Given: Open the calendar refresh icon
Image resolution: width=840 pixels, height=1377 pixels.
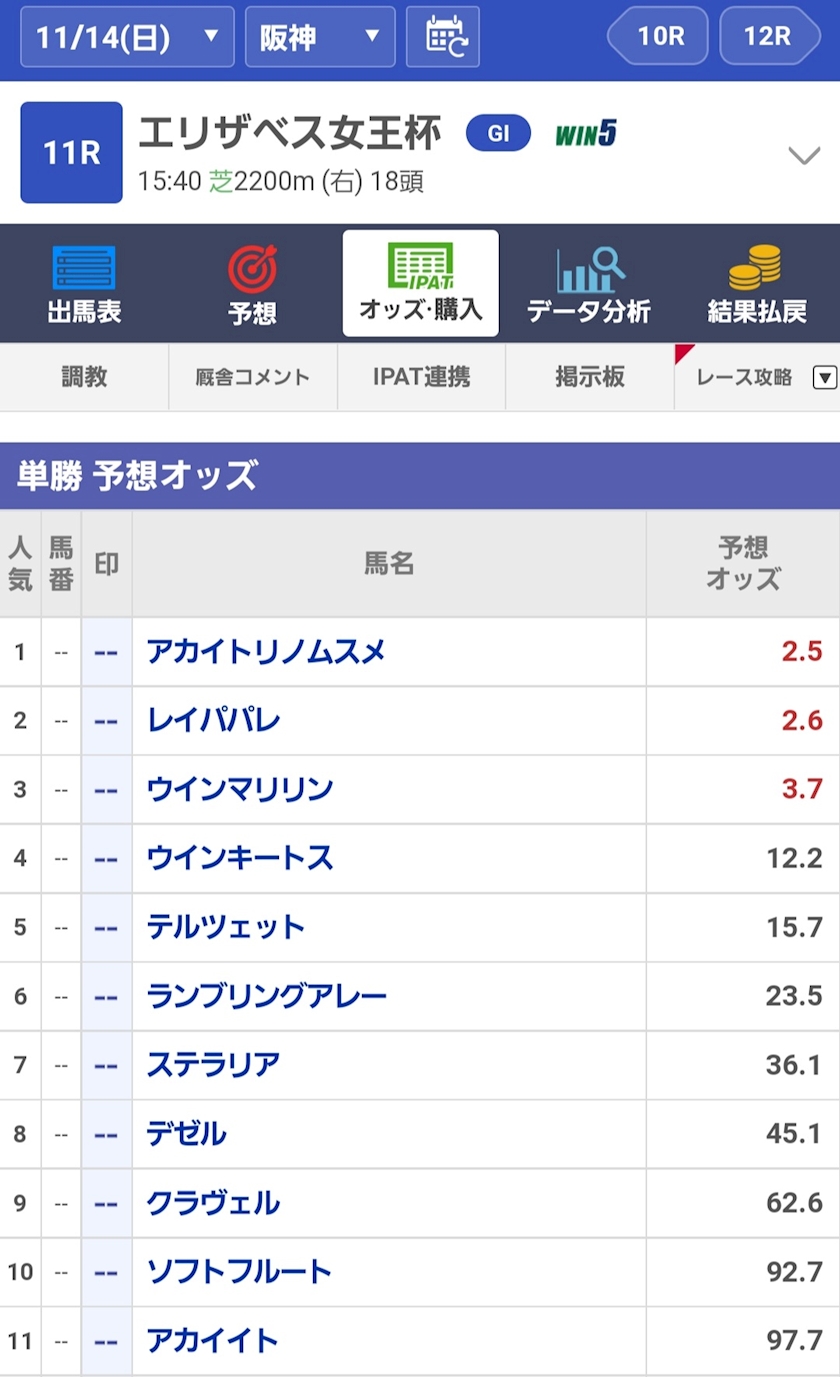Looking at the screenshot, I should pyautogui.click(x=443, y=36).
